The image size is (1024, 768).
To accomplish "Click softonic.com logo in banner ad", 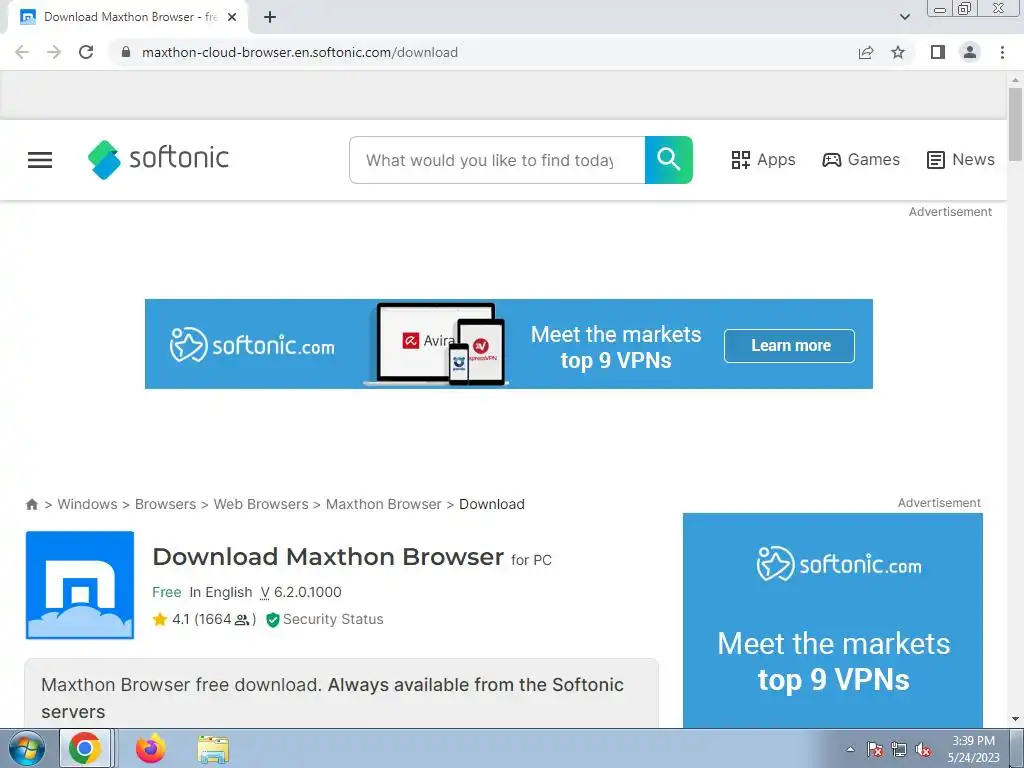I will tap(252, 345).
